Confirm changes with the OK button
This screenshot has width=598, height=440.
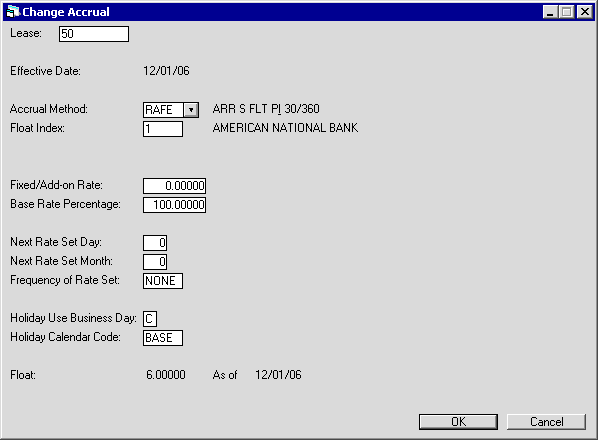tap(458, 422)
